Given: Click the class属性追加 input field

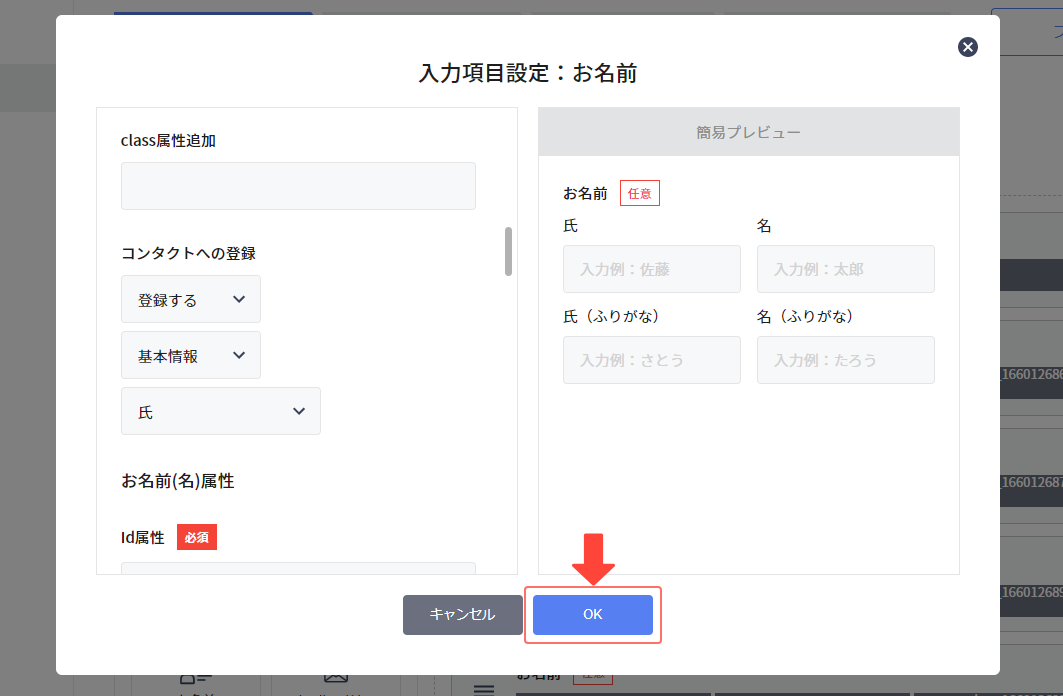Looking at the screenshot, I should point(298,186).
